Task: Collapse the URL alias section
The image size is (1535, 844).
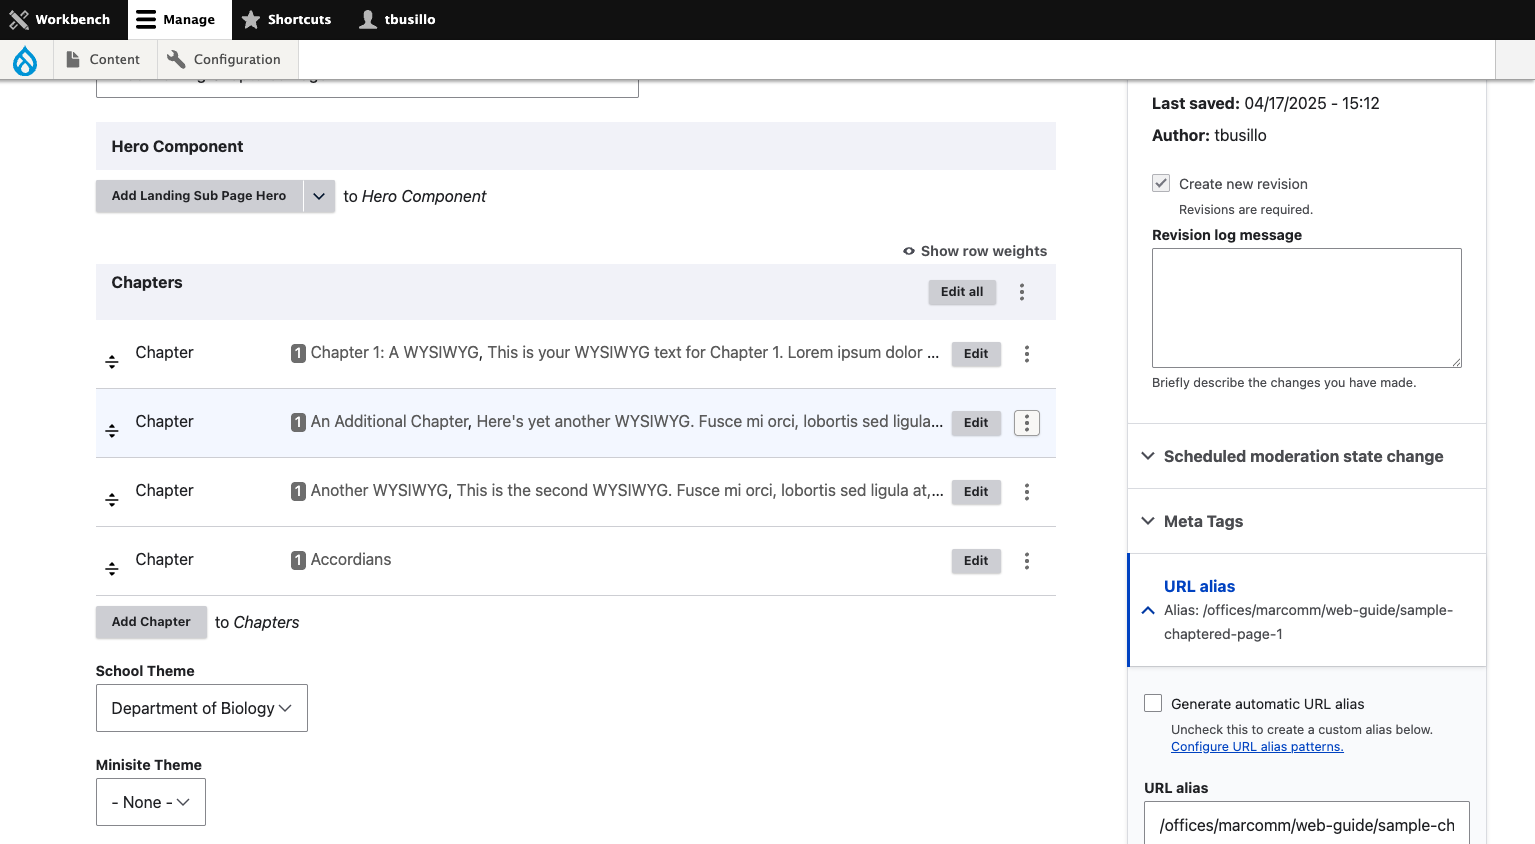Action: 1306,610
